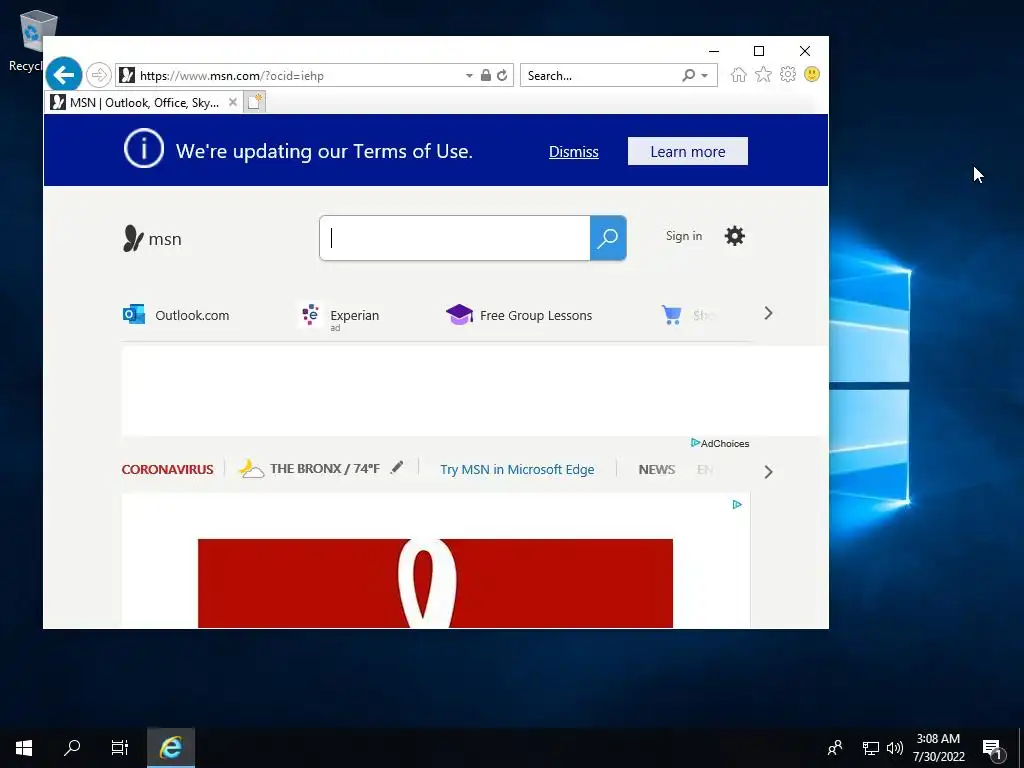This screenshot has width=1024, height=768.
Task: Dismiss the Terms of Use banner
Action: (x=573, y=152)
